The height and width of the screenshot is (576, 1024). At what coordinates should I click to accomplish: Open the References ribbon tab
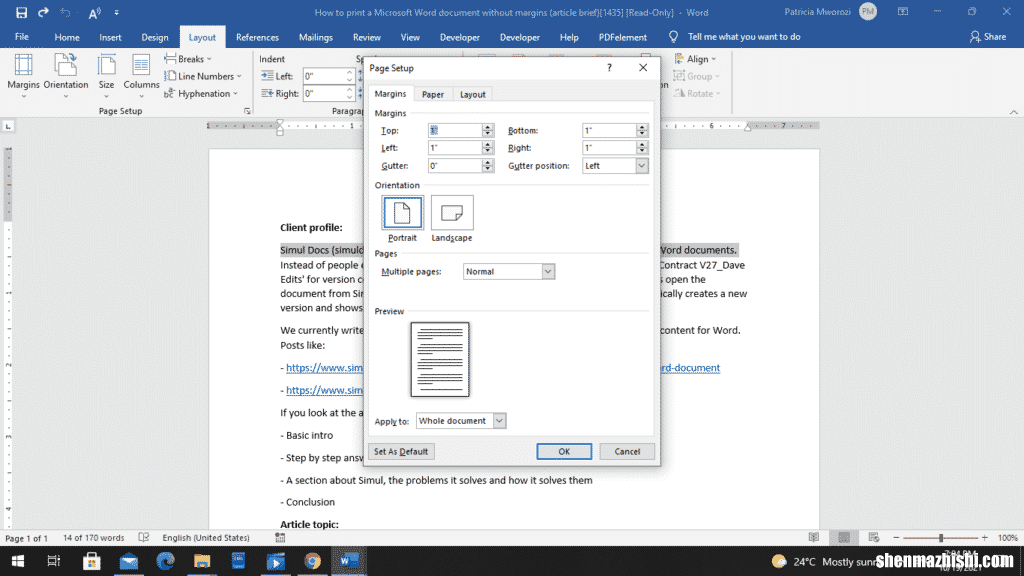point(257,37)
